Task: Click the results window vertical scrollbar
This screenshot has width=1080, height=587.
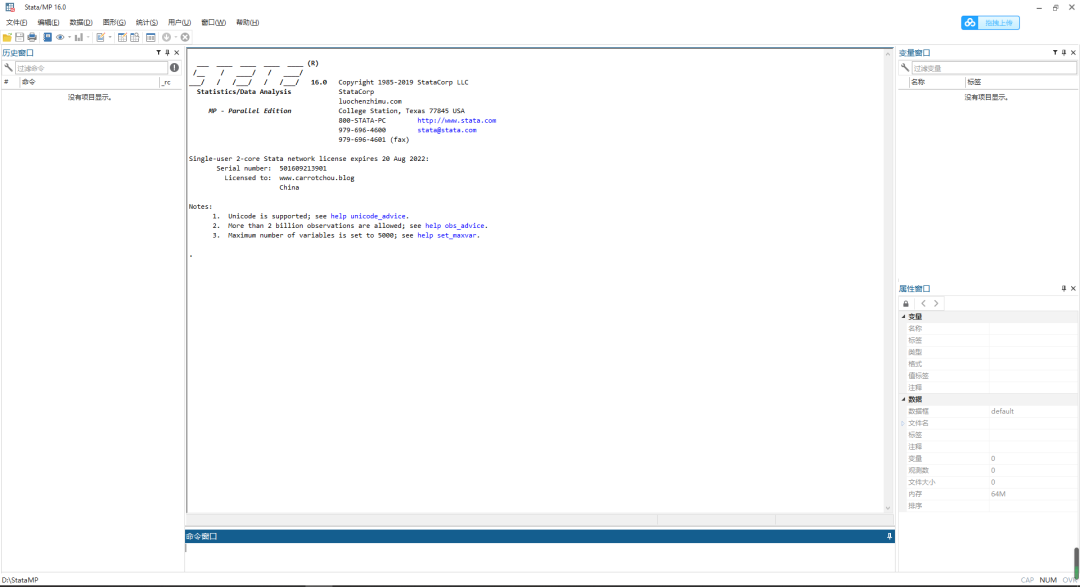Action: [x=888, y=280]
